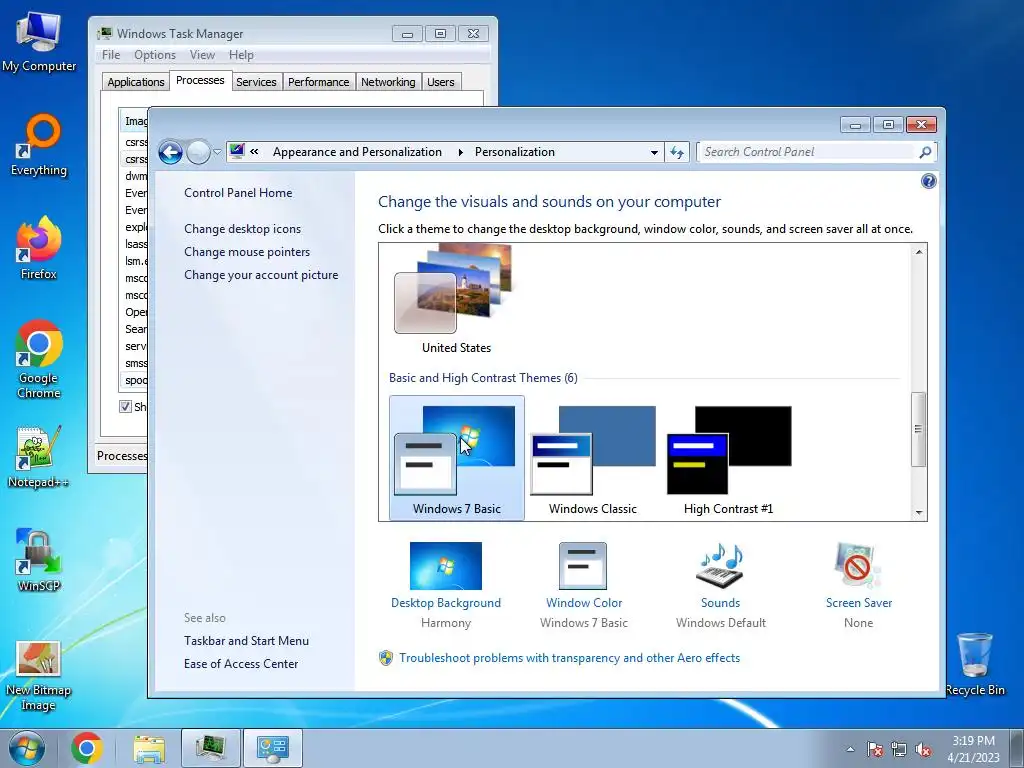Open the Google Chrome desktop shortcut
This screenshot has height=768, width=1024.
pyautogui.click(x=39, y=359)
